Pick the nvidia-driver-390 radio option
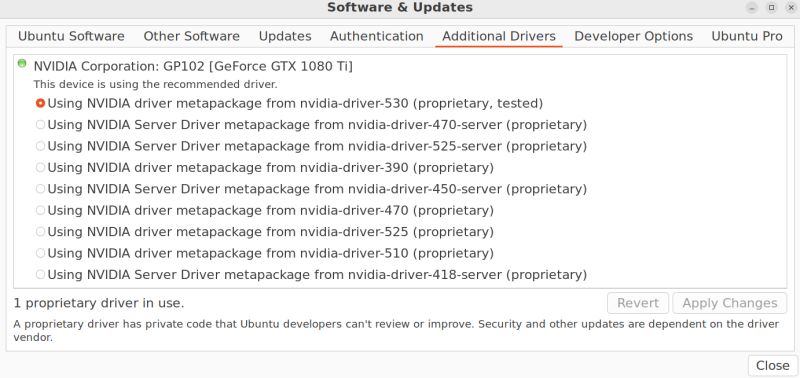The image size is (800, 378). [x=40, y=168]
